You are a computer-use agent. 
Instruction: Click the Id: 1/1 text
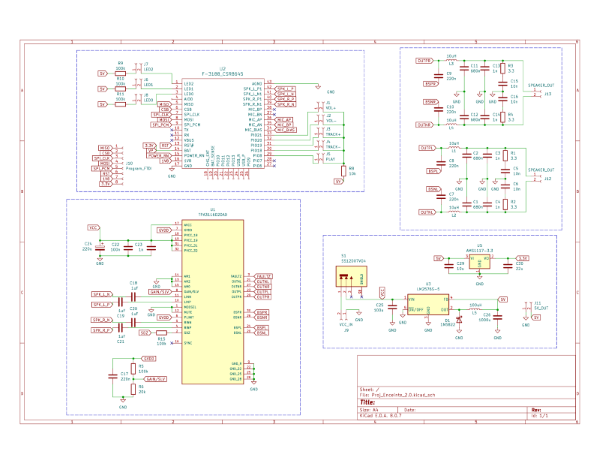pyautogui.click(x=540, y=415)
